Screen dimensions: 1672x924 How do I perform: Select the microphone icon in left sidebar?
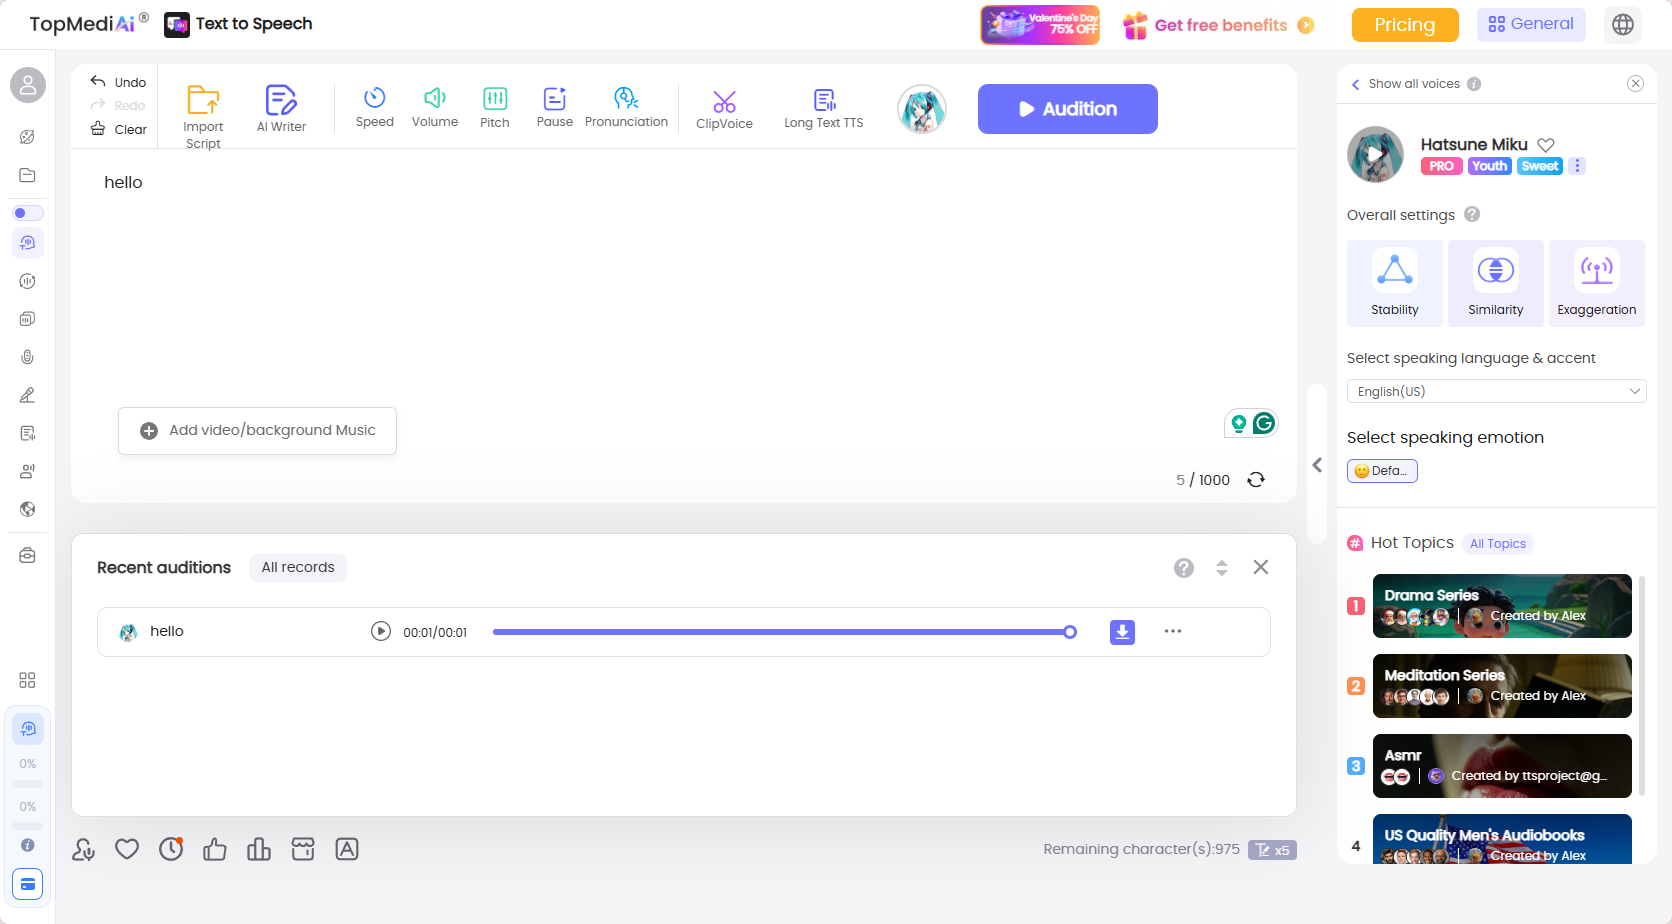tap(28, 357)
